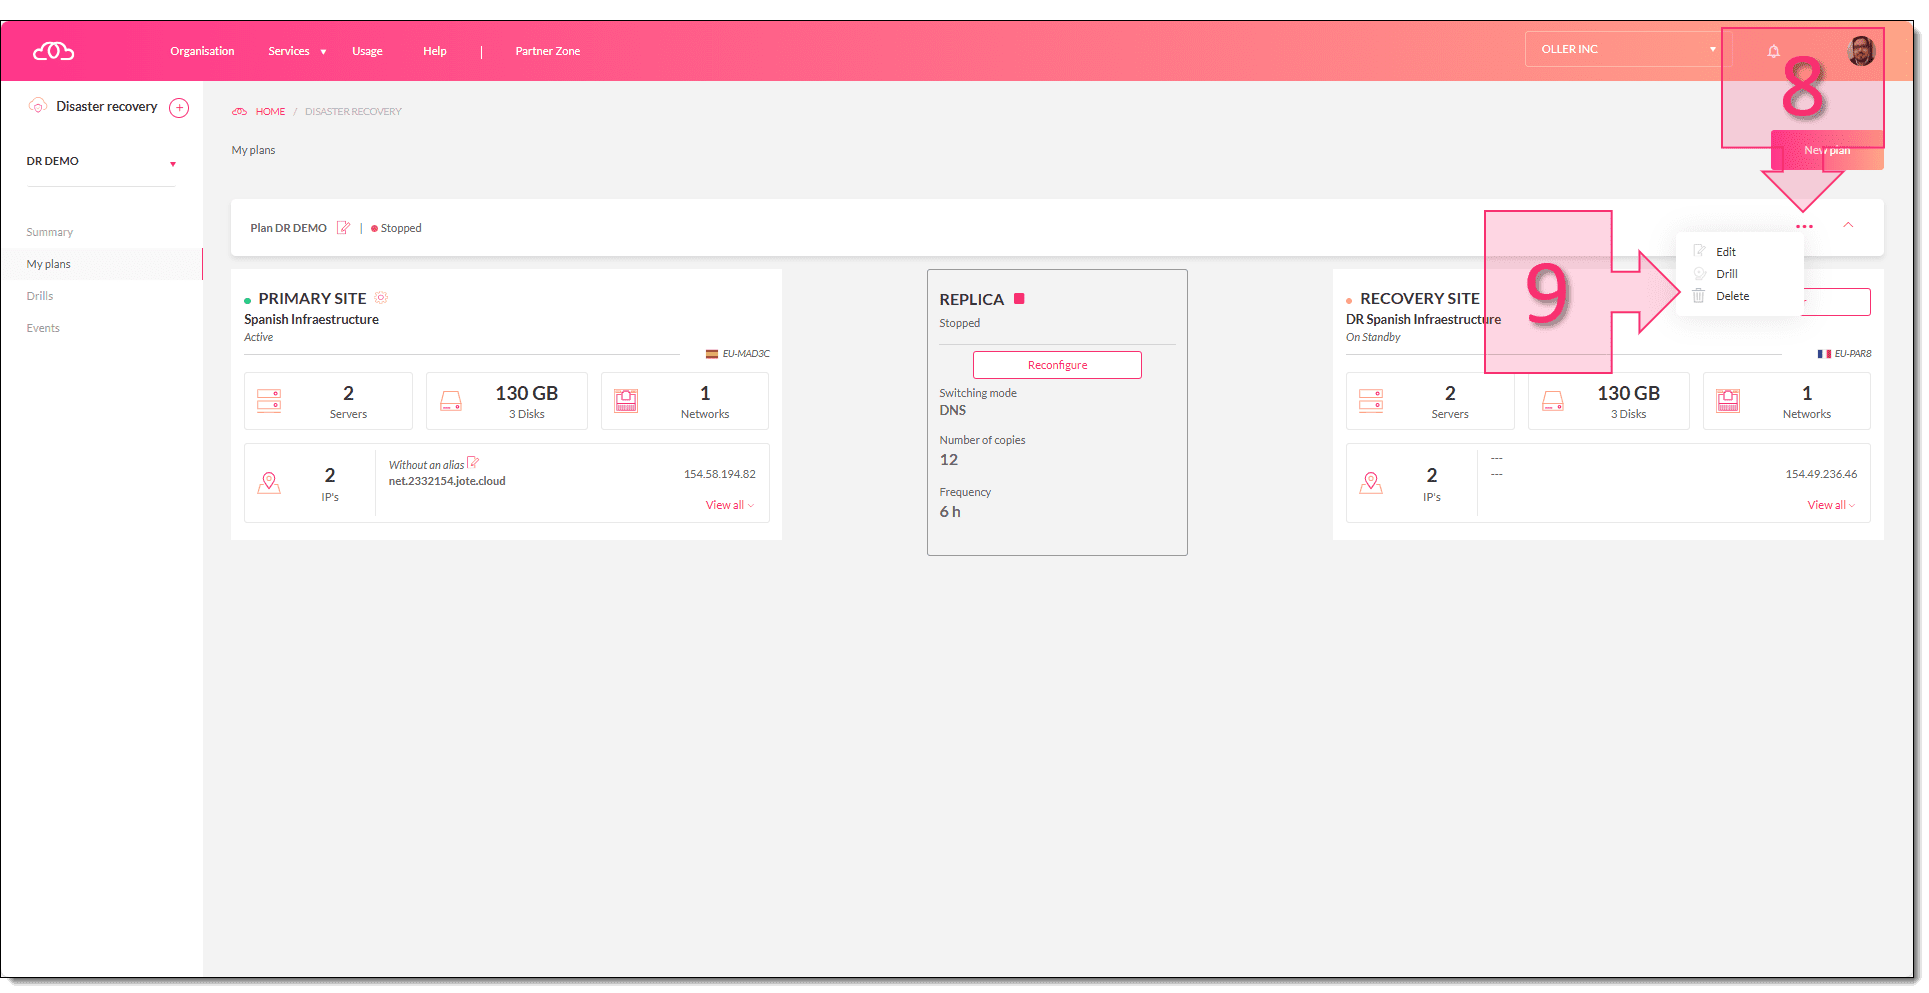Viewport: 1929px width, 993px height.
Task: Select Drill in the plan options menu
Action: [x=1727, y=274]
